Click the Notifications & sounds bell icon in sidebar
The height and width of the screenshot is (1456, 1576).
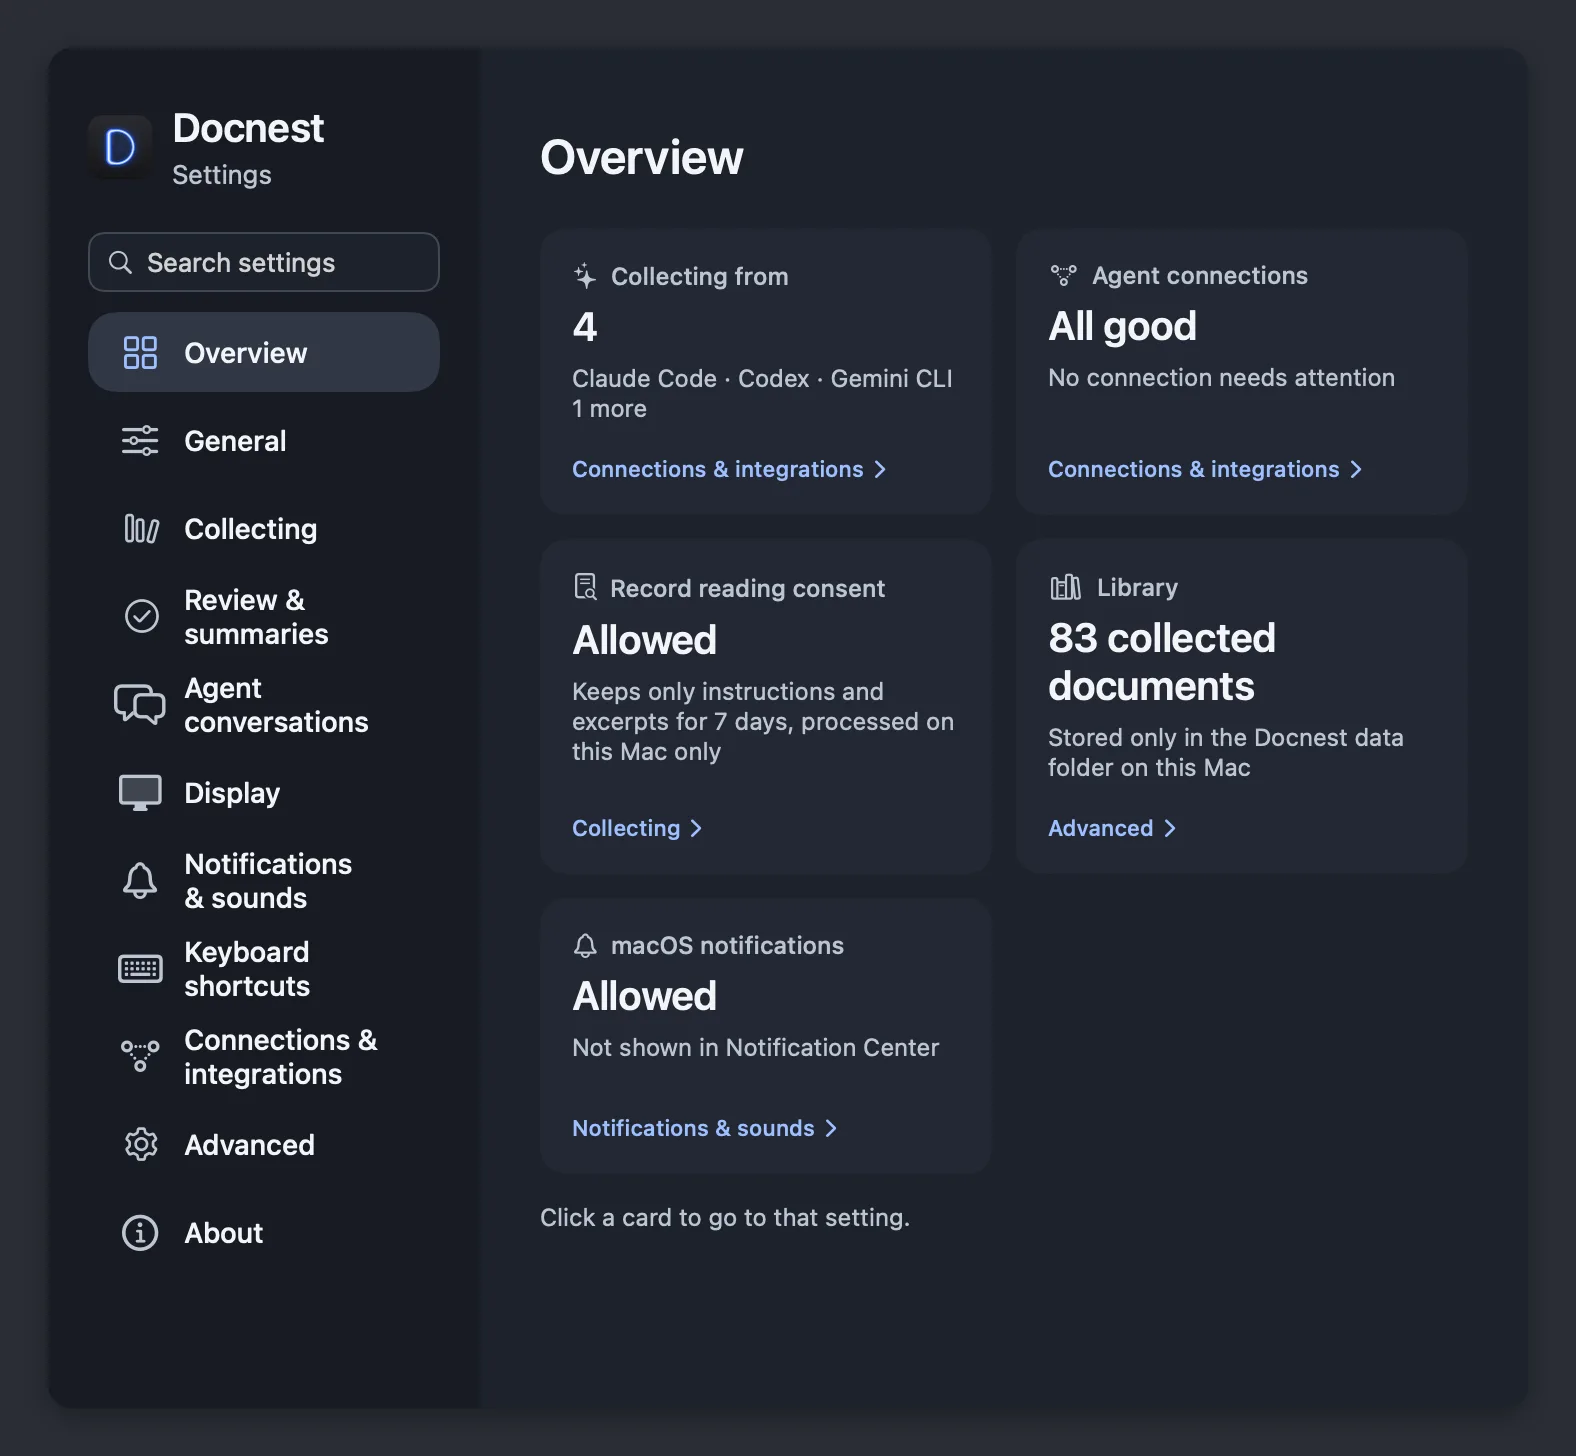point(140,881)
